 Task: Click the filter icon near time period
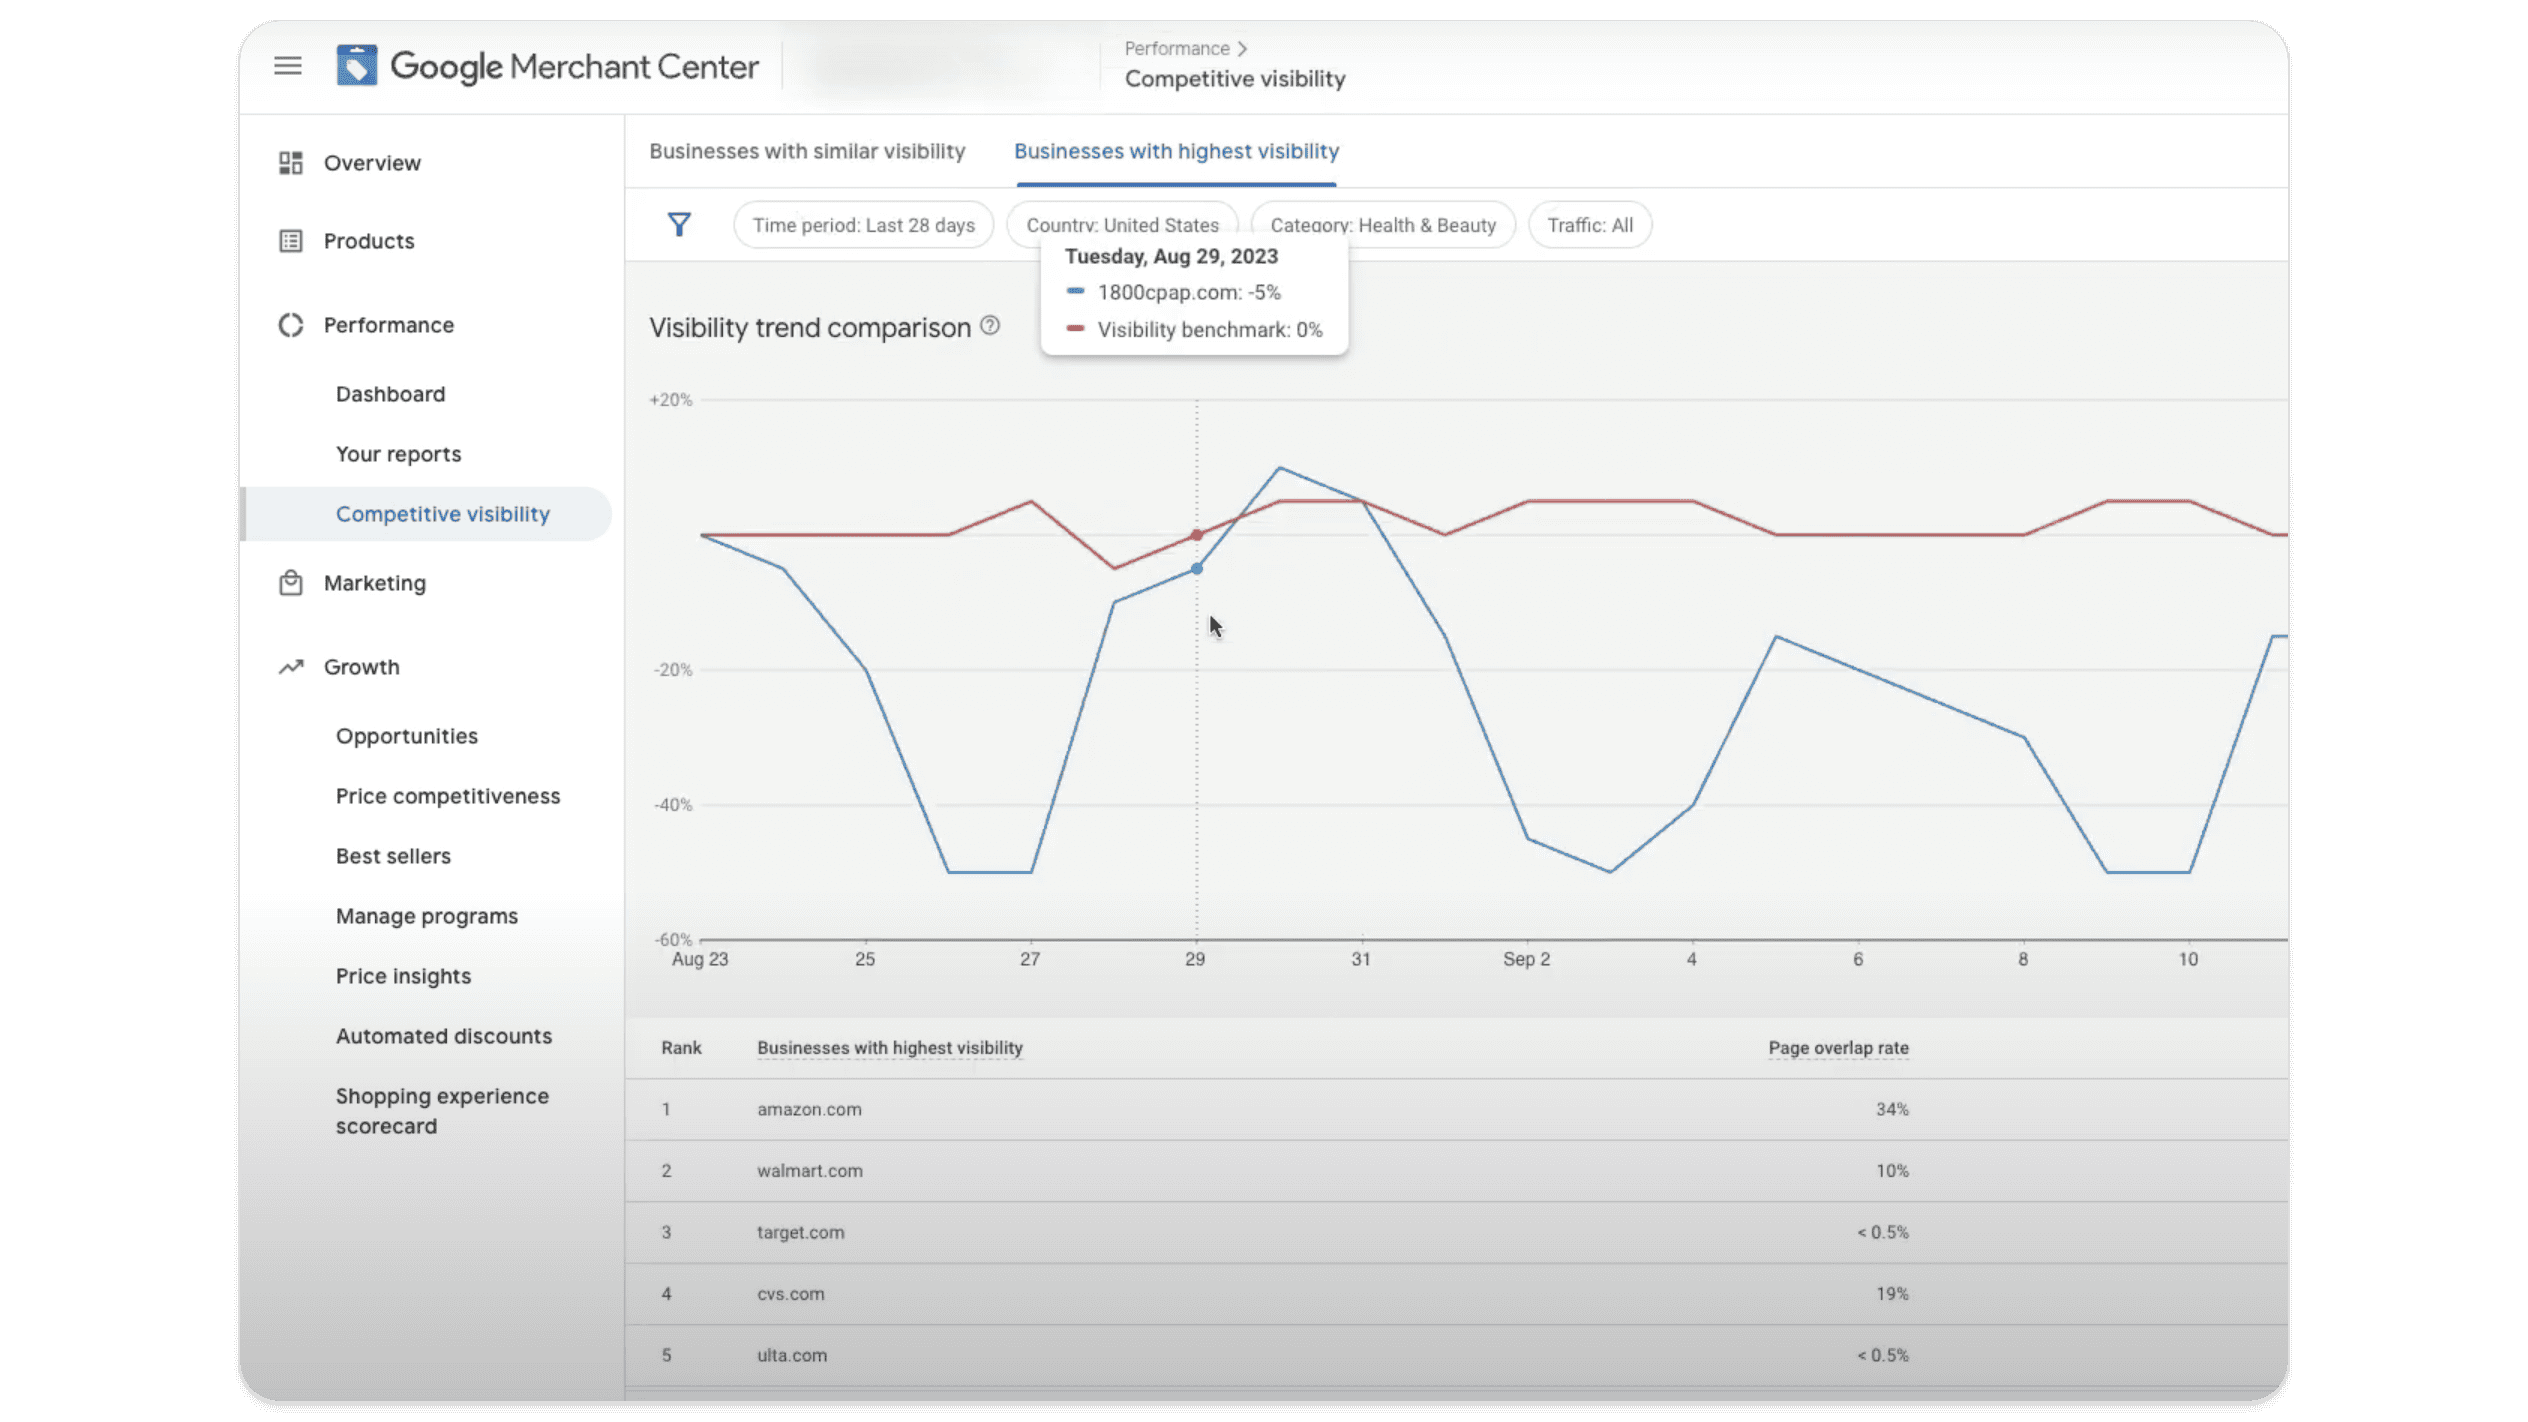click(x=679, y=224)
